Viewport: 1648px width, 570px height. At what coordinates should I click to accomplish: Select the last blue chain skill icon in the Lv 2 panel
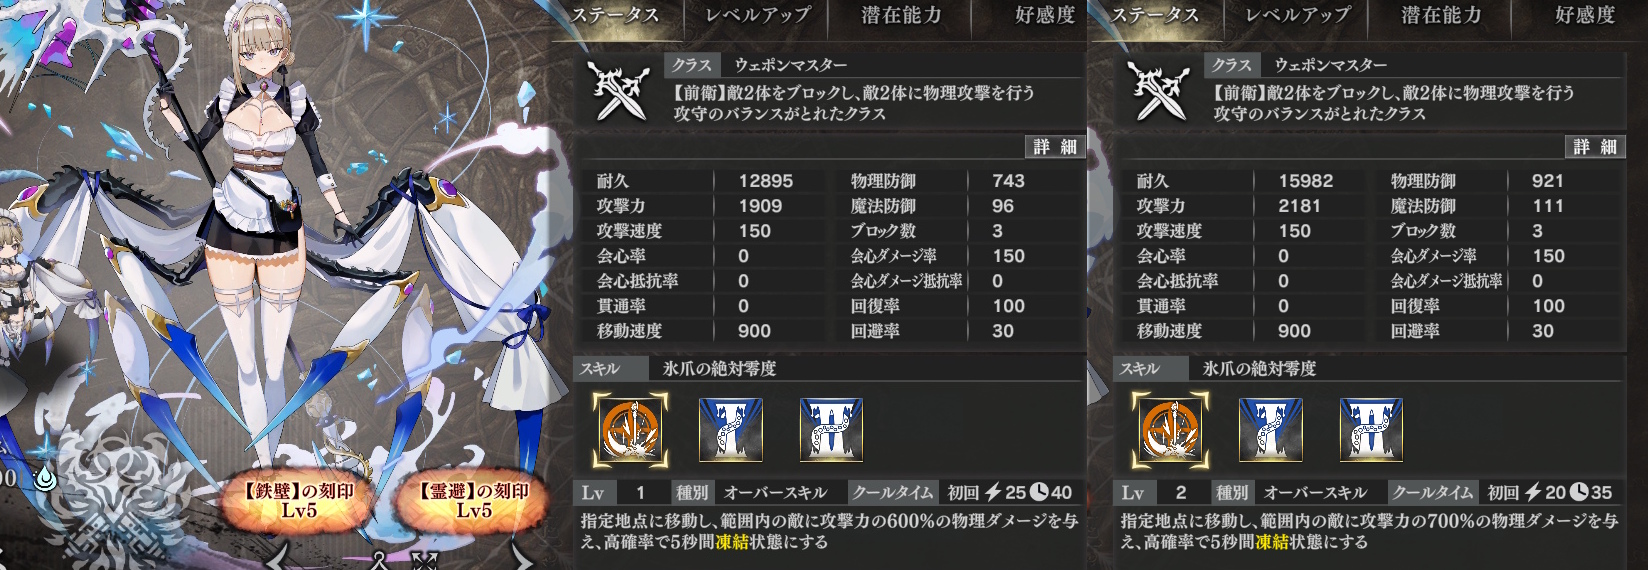pyautogui.click(x=1372, y=430)
